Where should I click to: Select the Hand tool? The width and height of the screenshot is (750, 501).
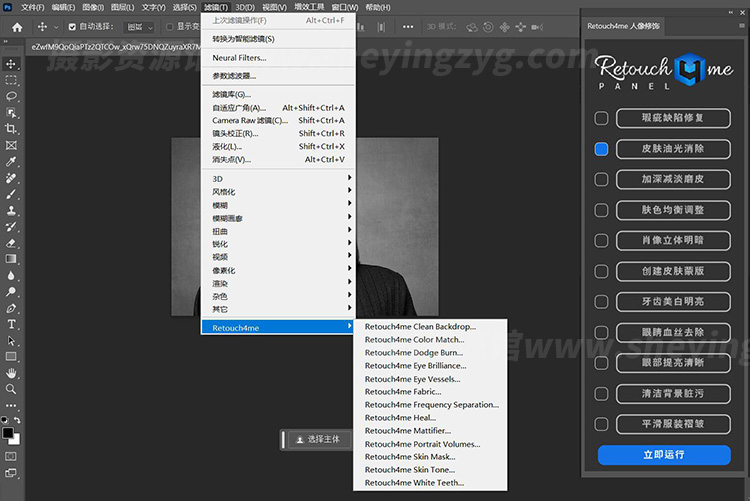click(x=11, y=373)
